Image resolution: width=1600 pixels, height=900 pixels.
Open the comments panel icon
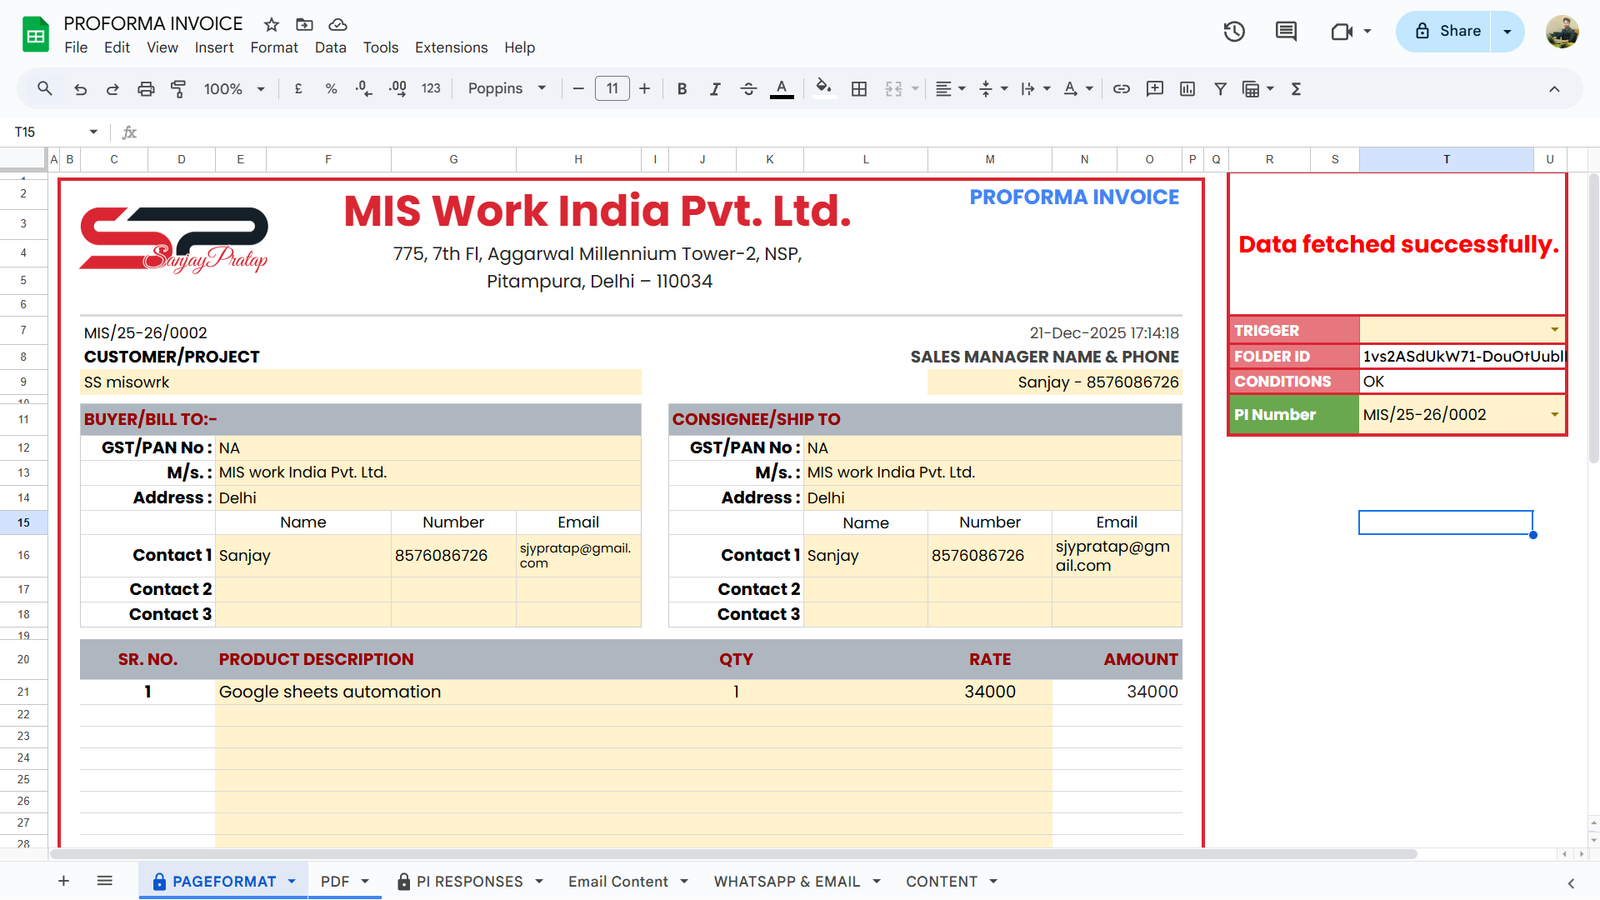pos(1286,31)
